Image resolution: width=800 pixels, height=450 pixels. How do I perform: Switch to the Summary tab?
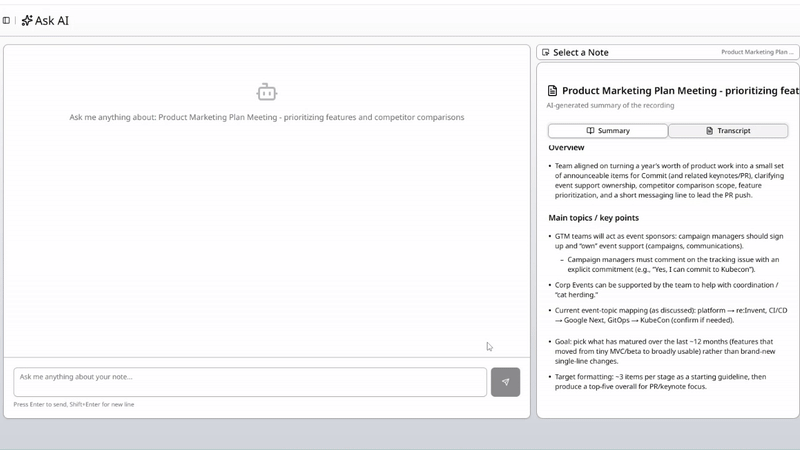pos(608,131)
